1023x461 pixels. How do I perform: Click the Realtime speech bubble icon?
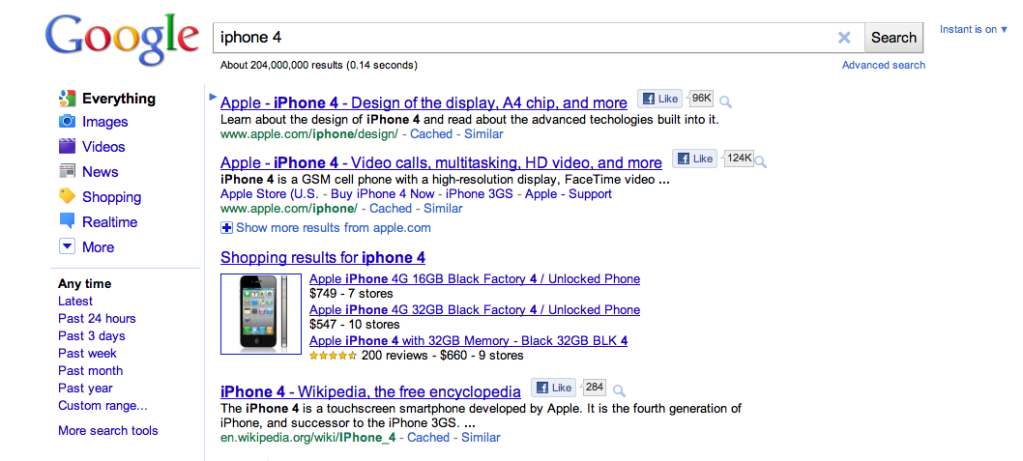[x=67, y=222]
